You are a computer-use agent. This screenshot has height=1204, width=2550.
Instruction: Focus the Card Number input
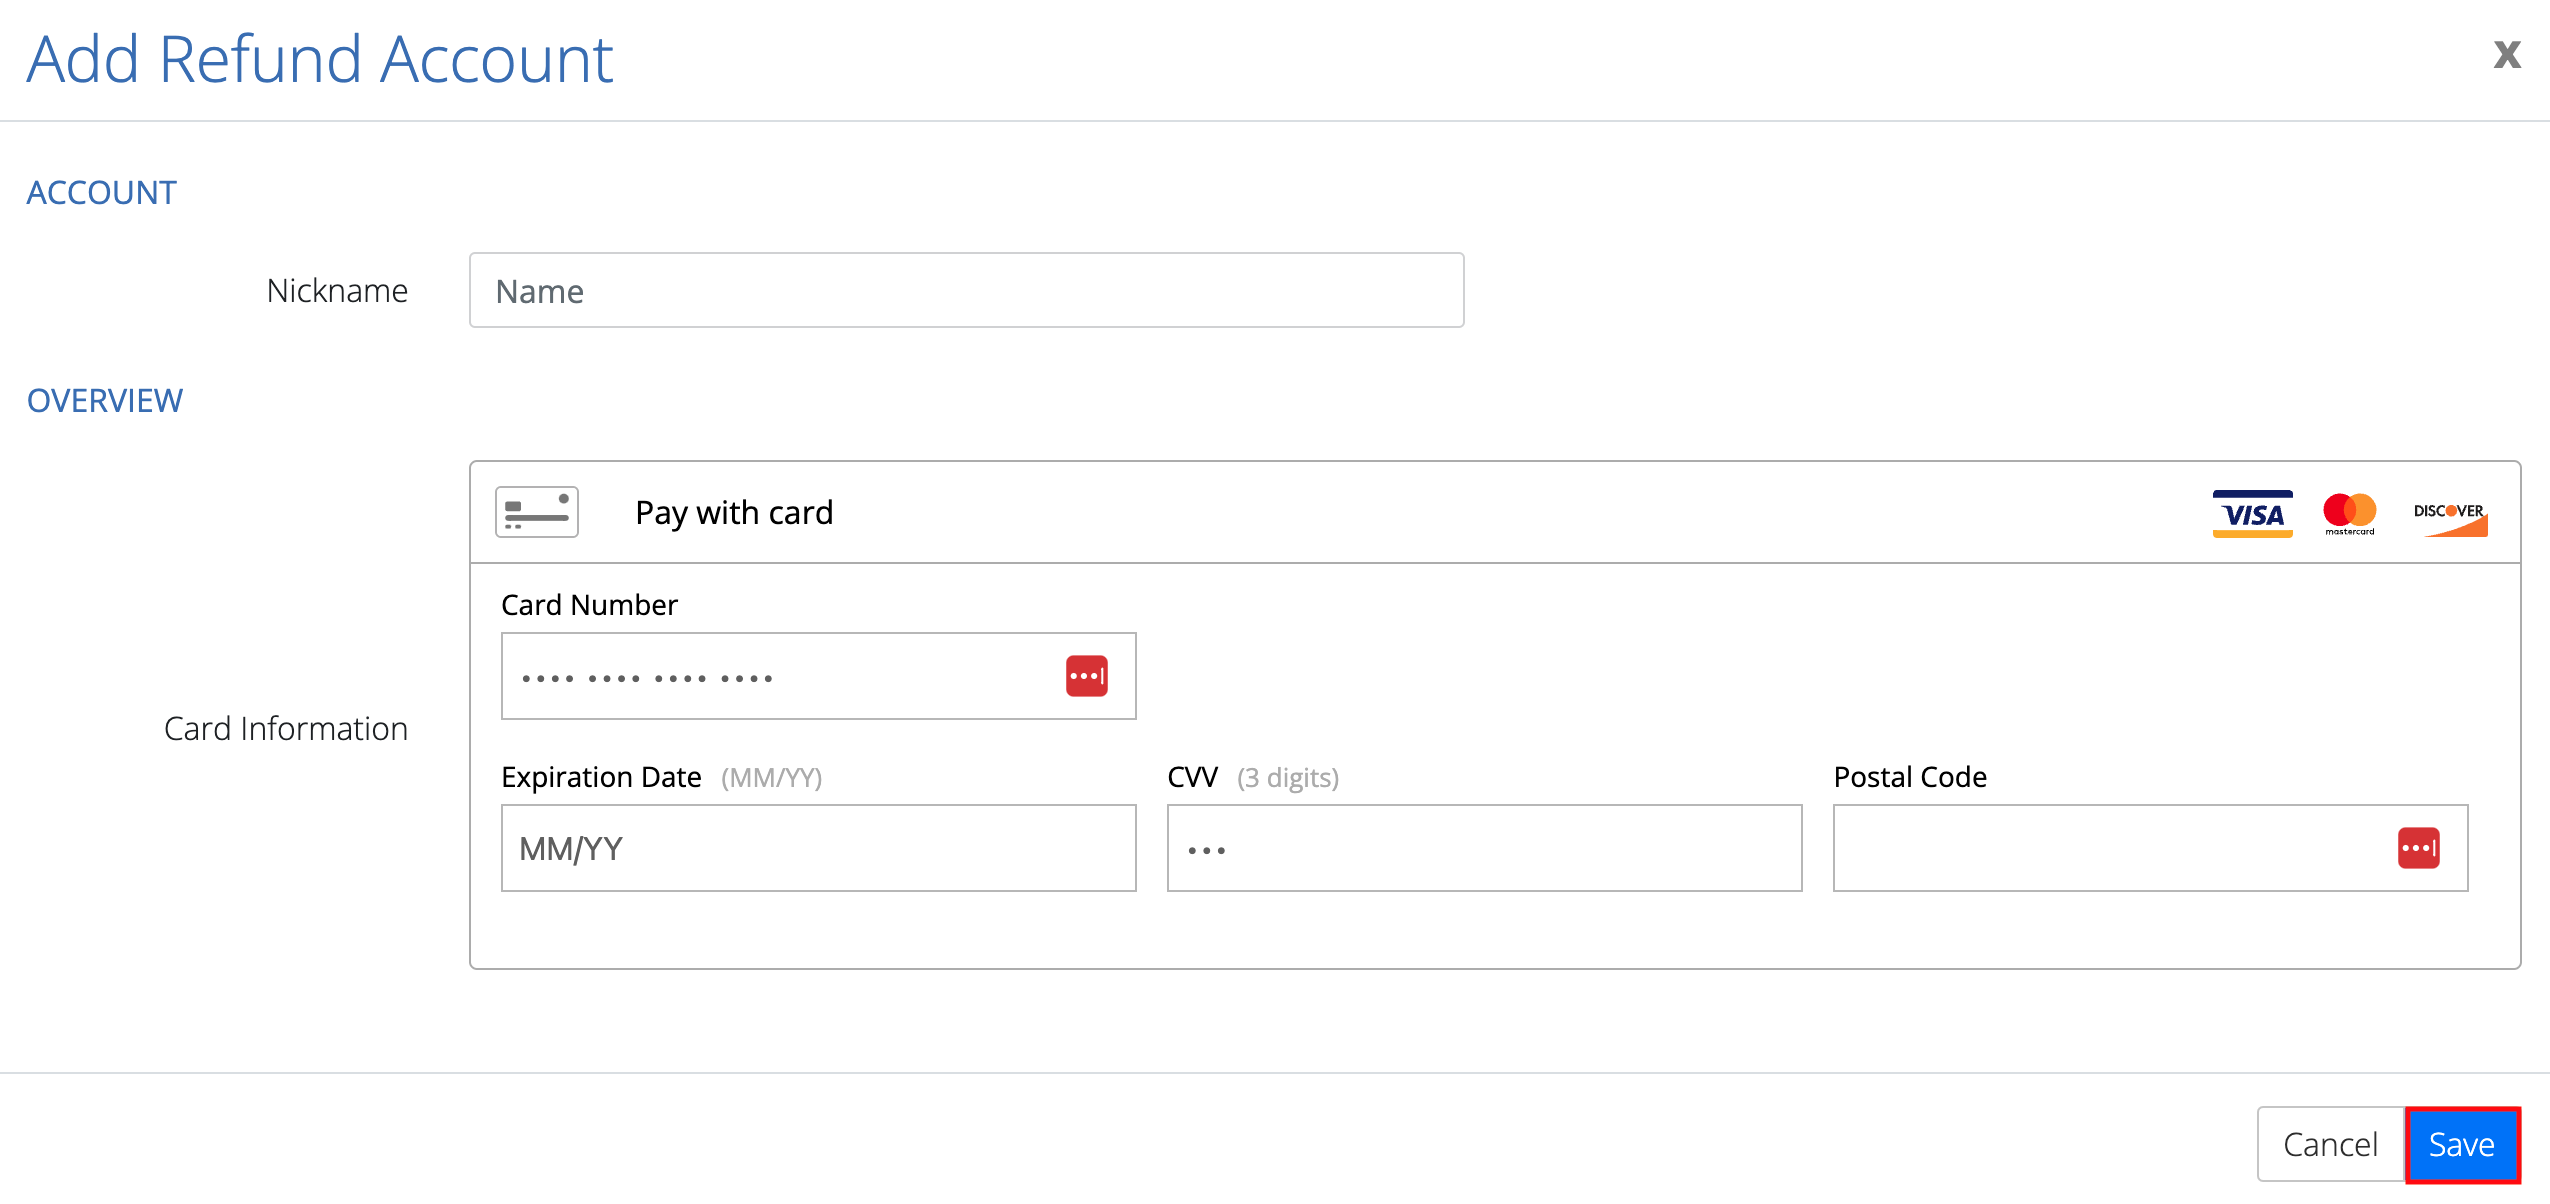(780, 675)
